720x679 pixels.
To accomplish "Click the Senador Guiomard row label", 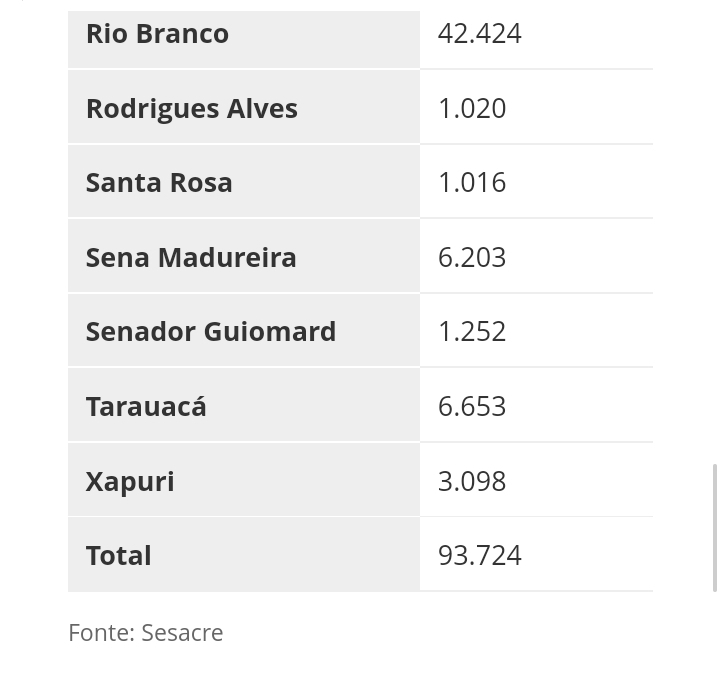I will pos(210,331).
